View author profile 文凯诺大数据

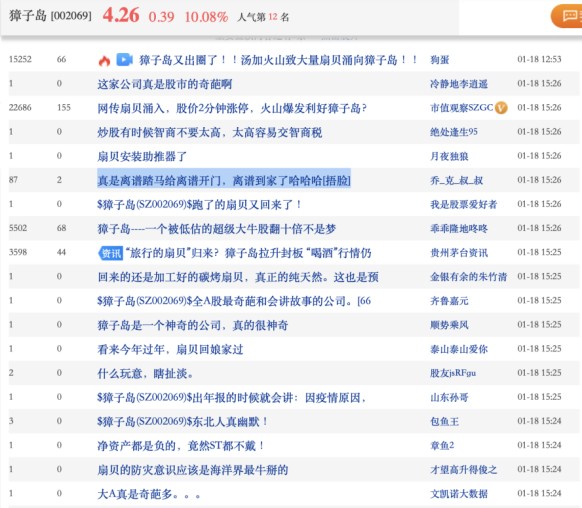[x=459, y=494]
